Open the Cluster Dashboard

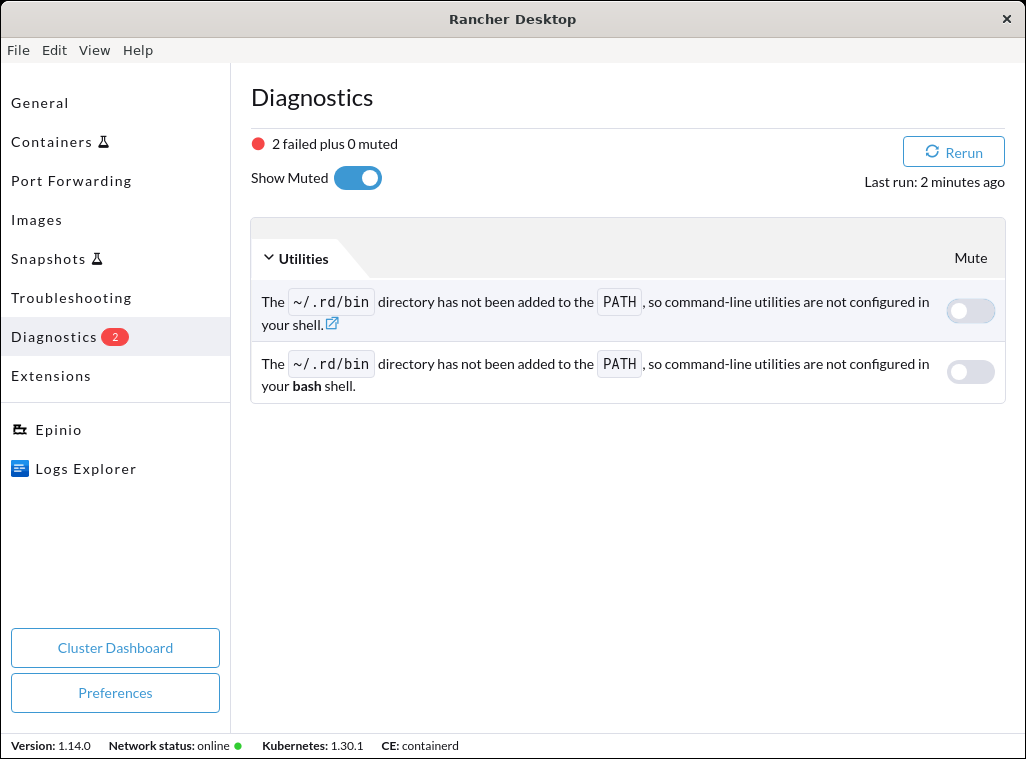(x=115, y=648)
